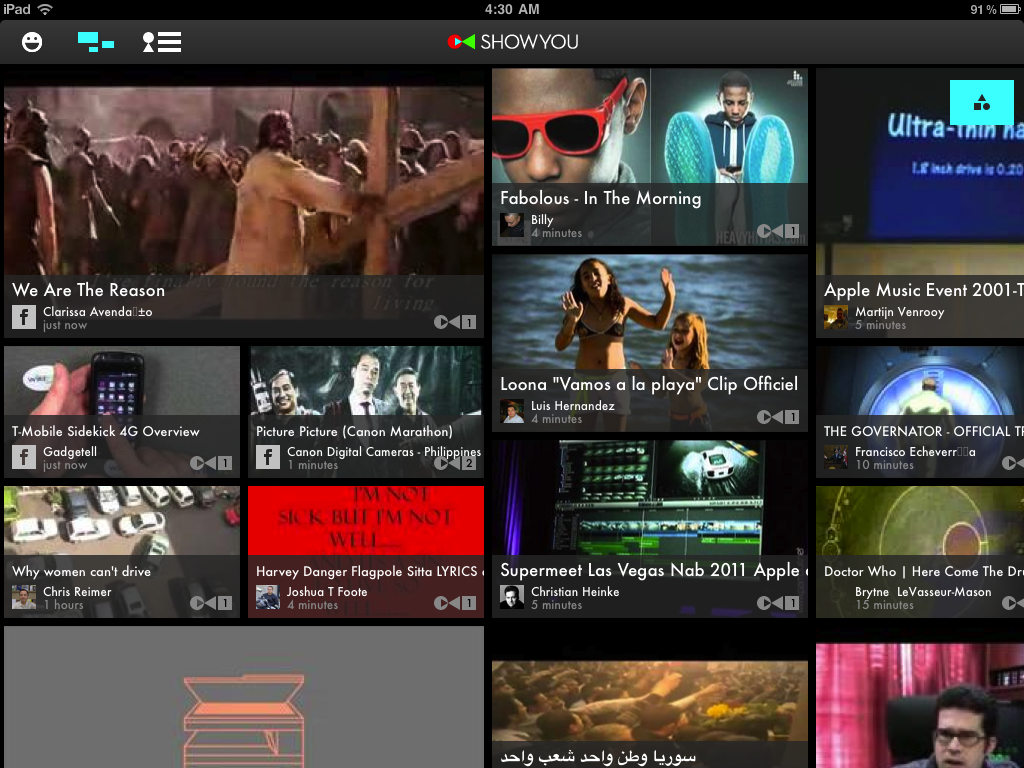Tap the name Billy on Fabolous card
The image size is (1024, 768).
(542, 219)
